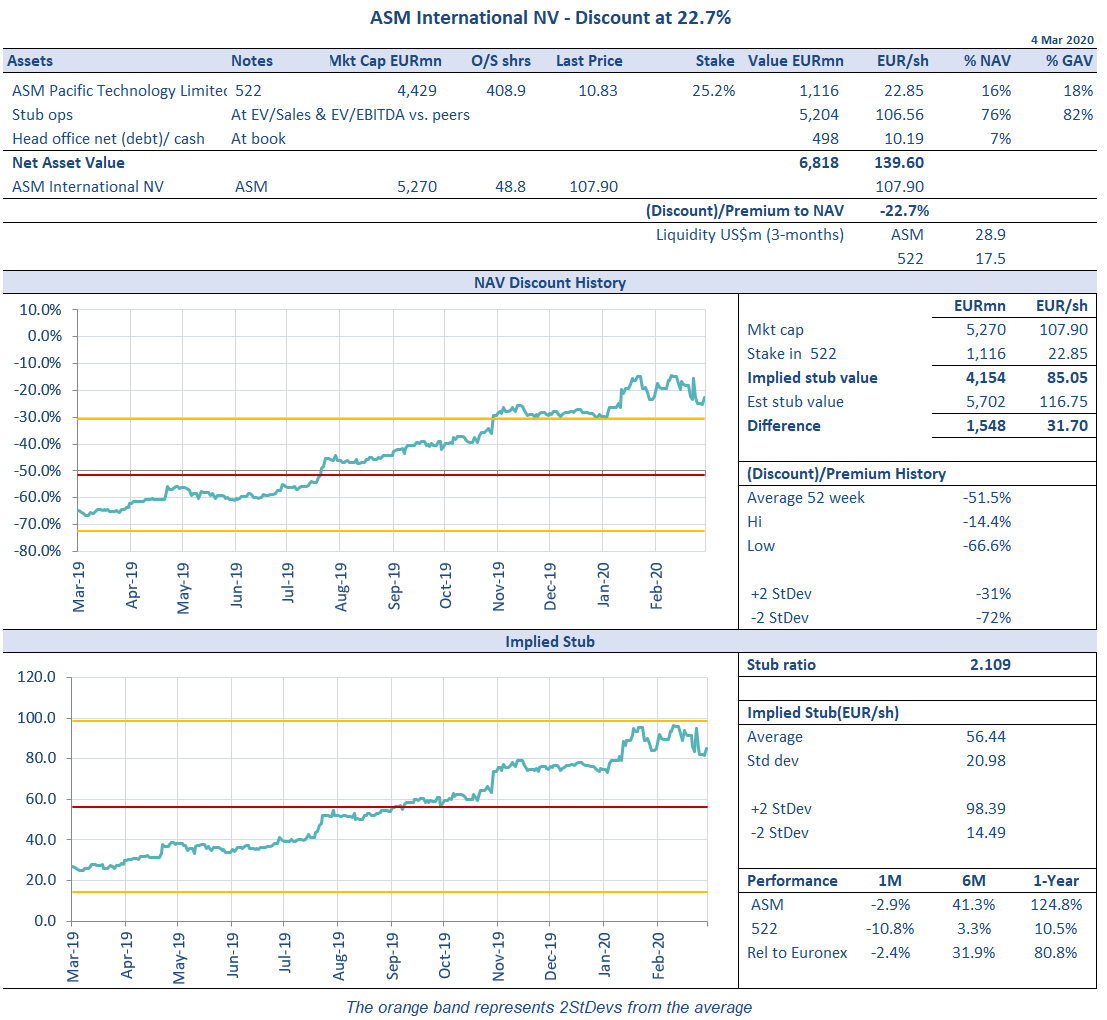This screenshot has height=1020, width=1107.
Task: Click the orange band footnote text
Action: (549, 1007)
